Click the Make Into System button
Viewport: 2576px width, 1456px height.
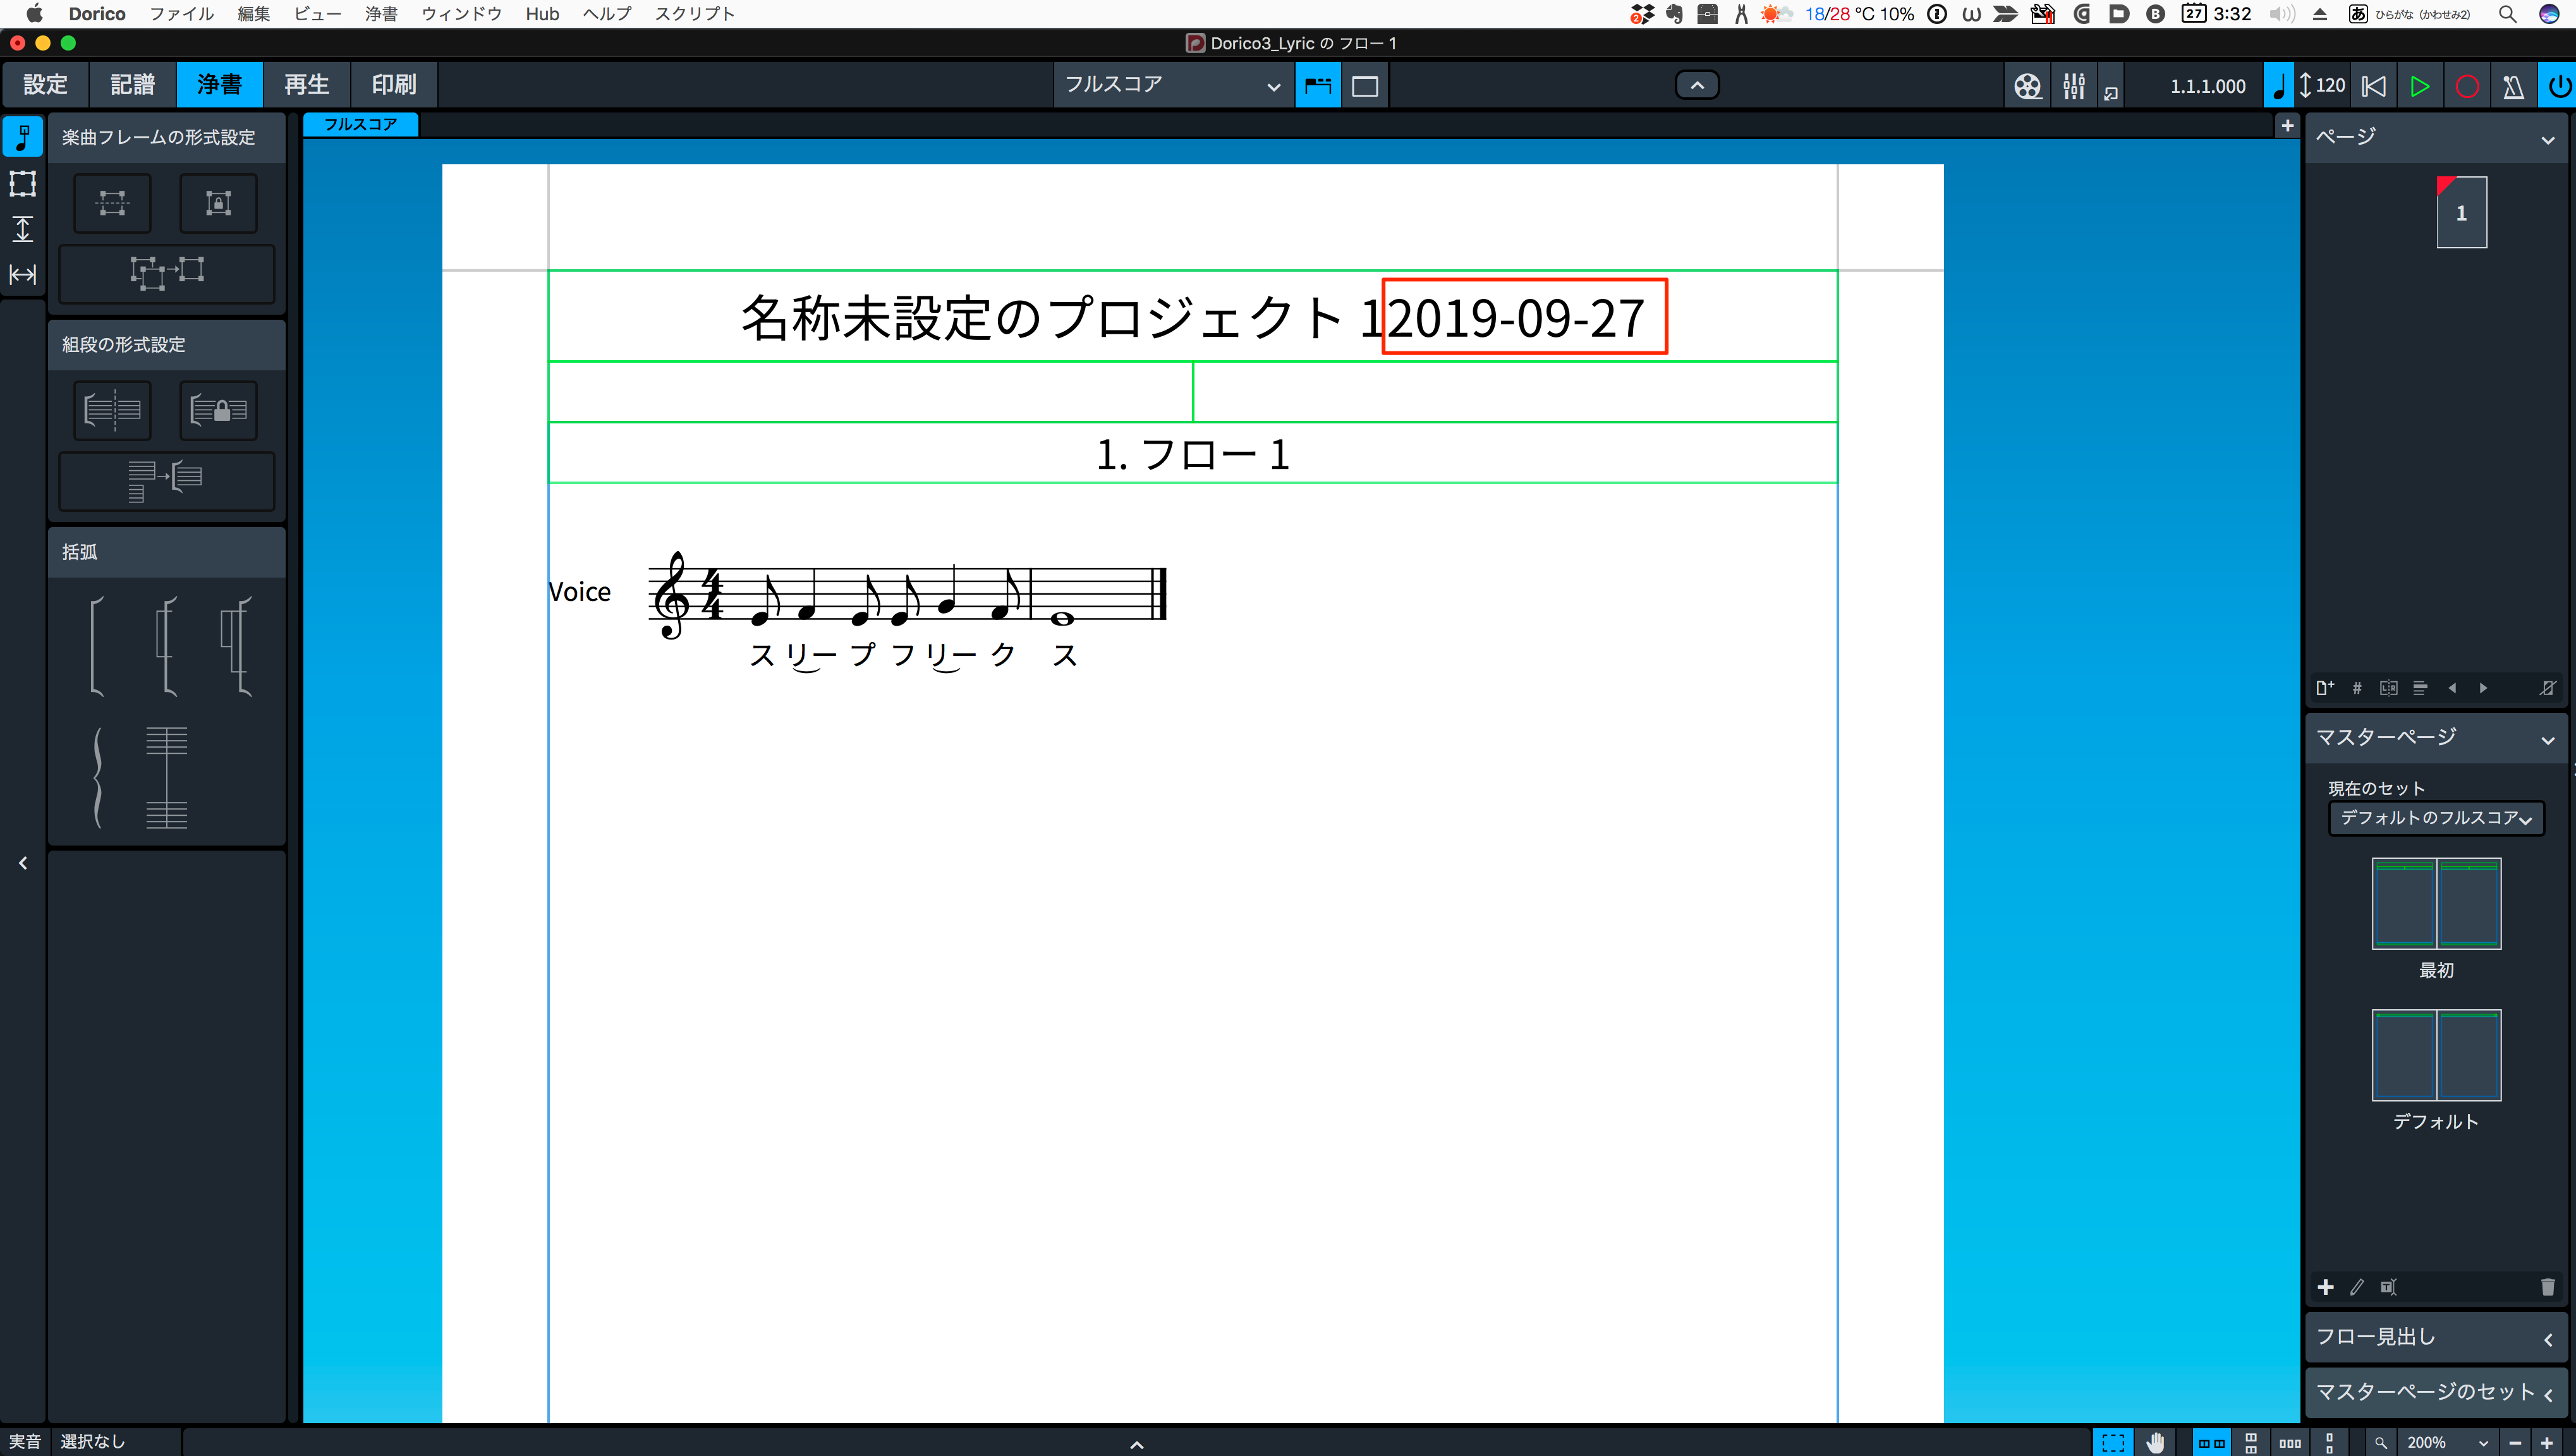[x=112, y=410]
